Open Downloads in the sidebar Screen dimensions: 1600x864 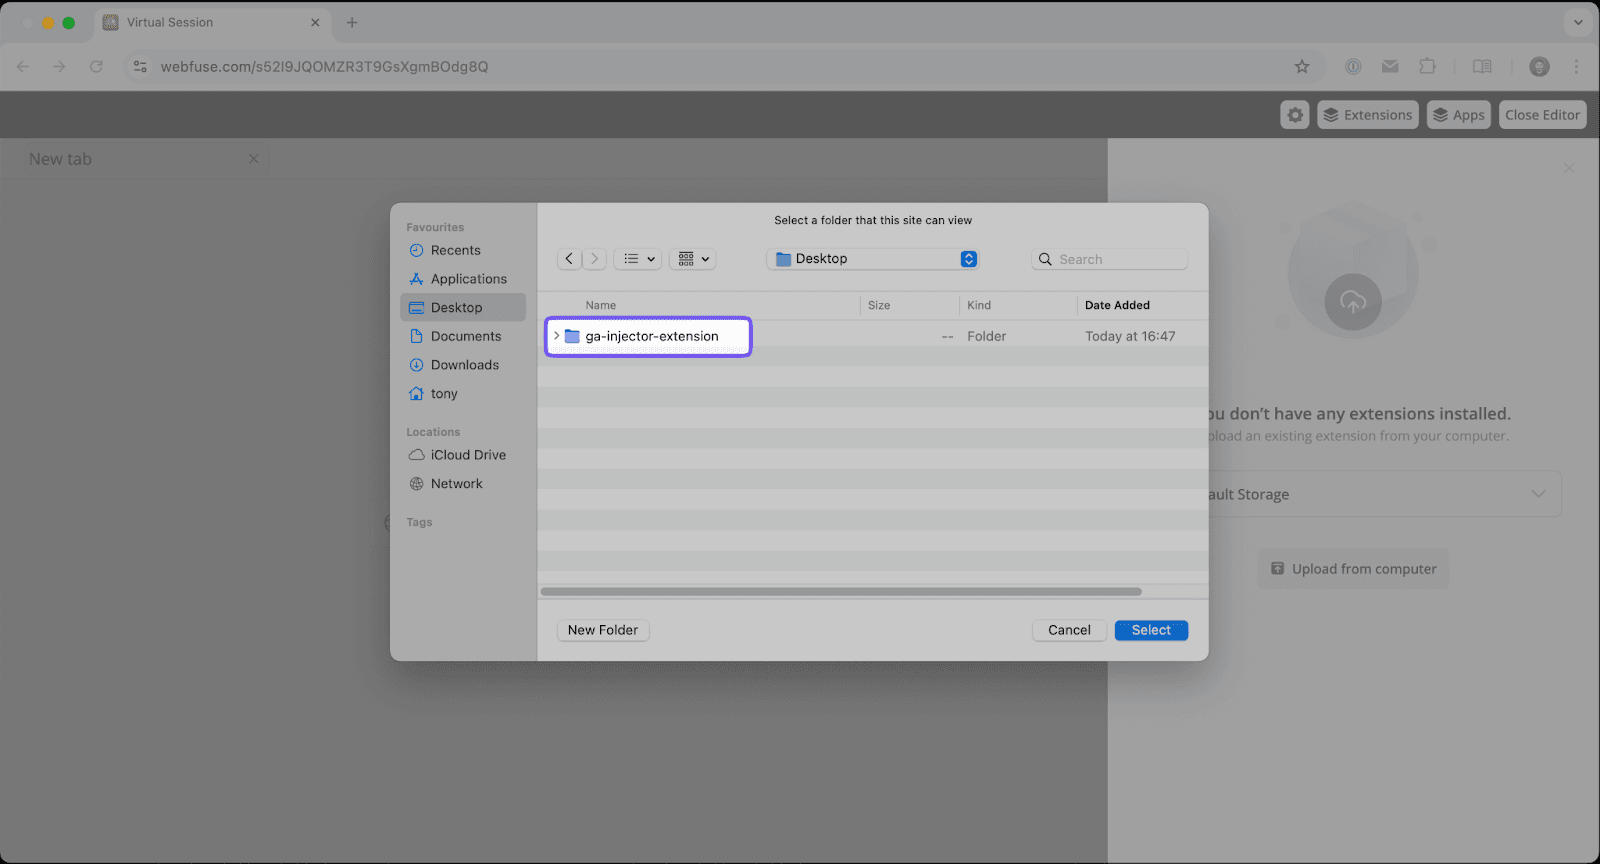[464, 365]
